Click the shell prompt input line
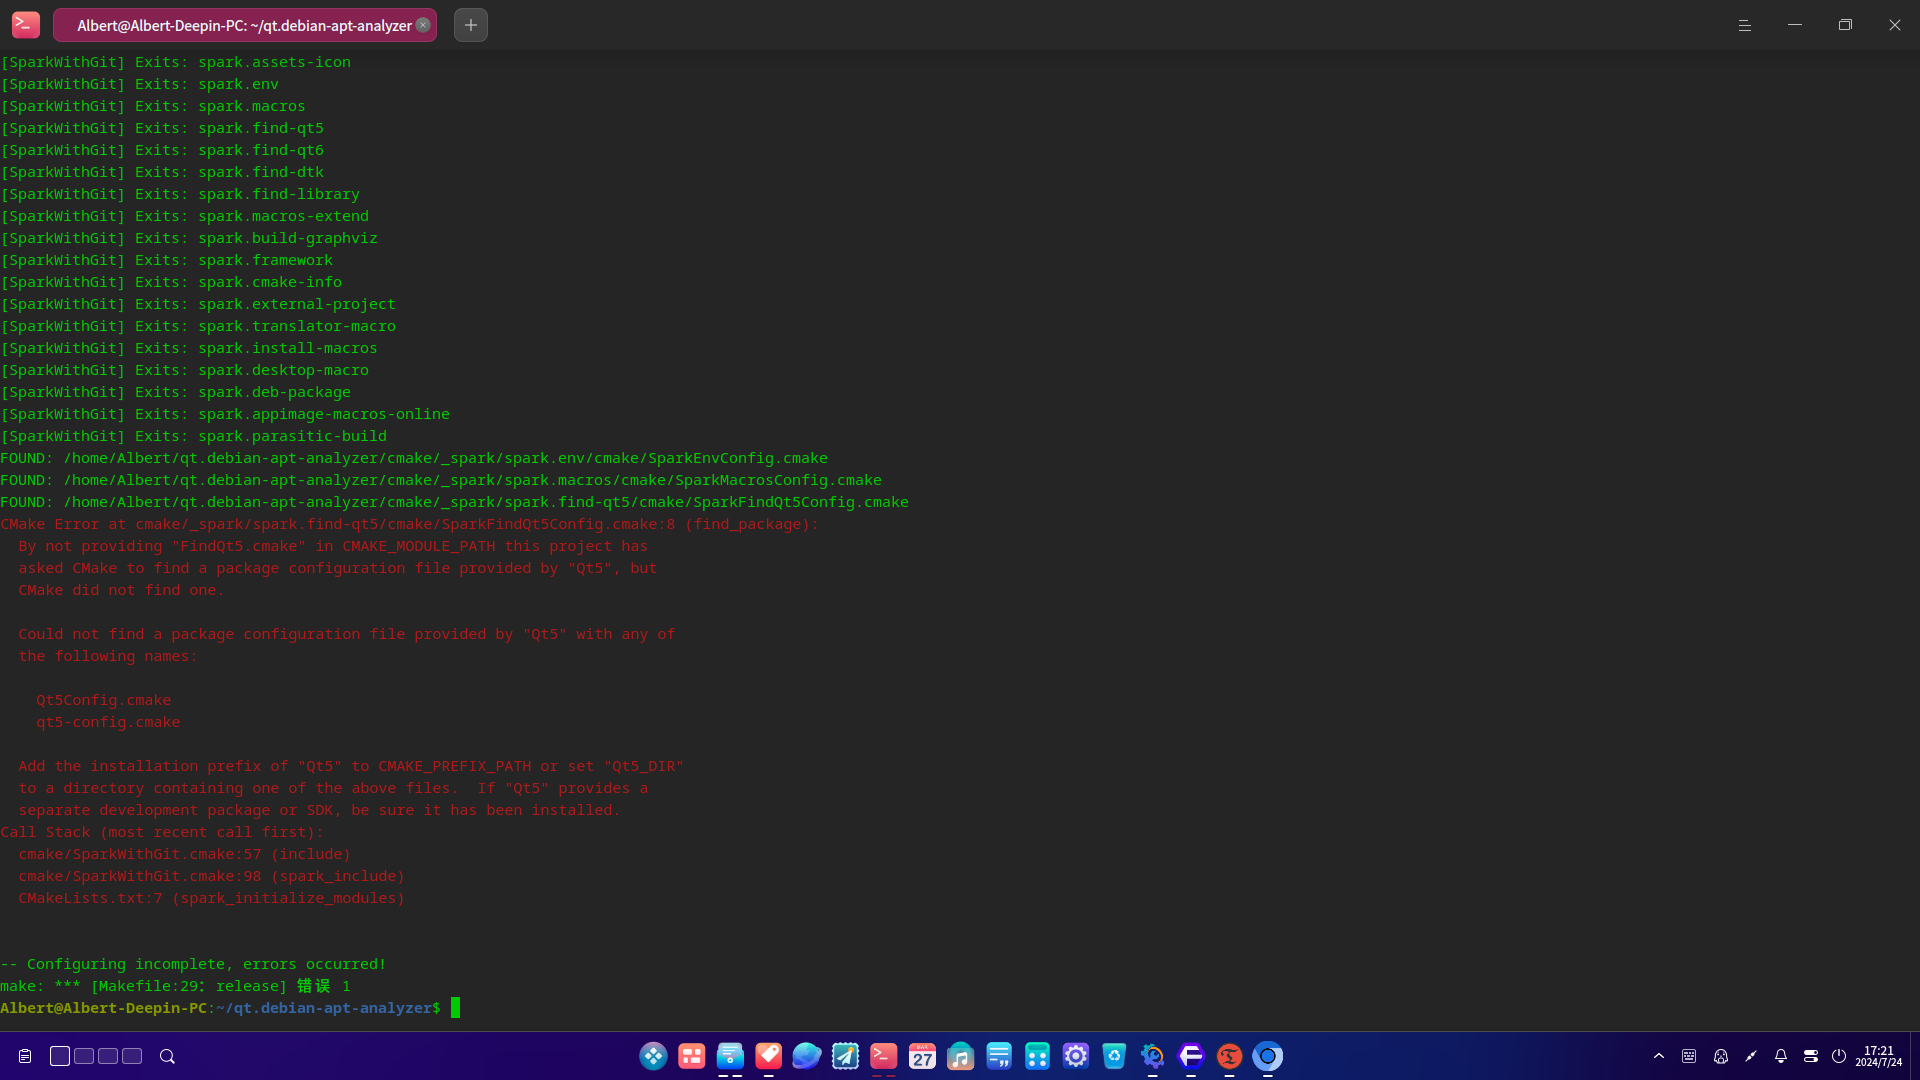 click(x=230, y=1008)
